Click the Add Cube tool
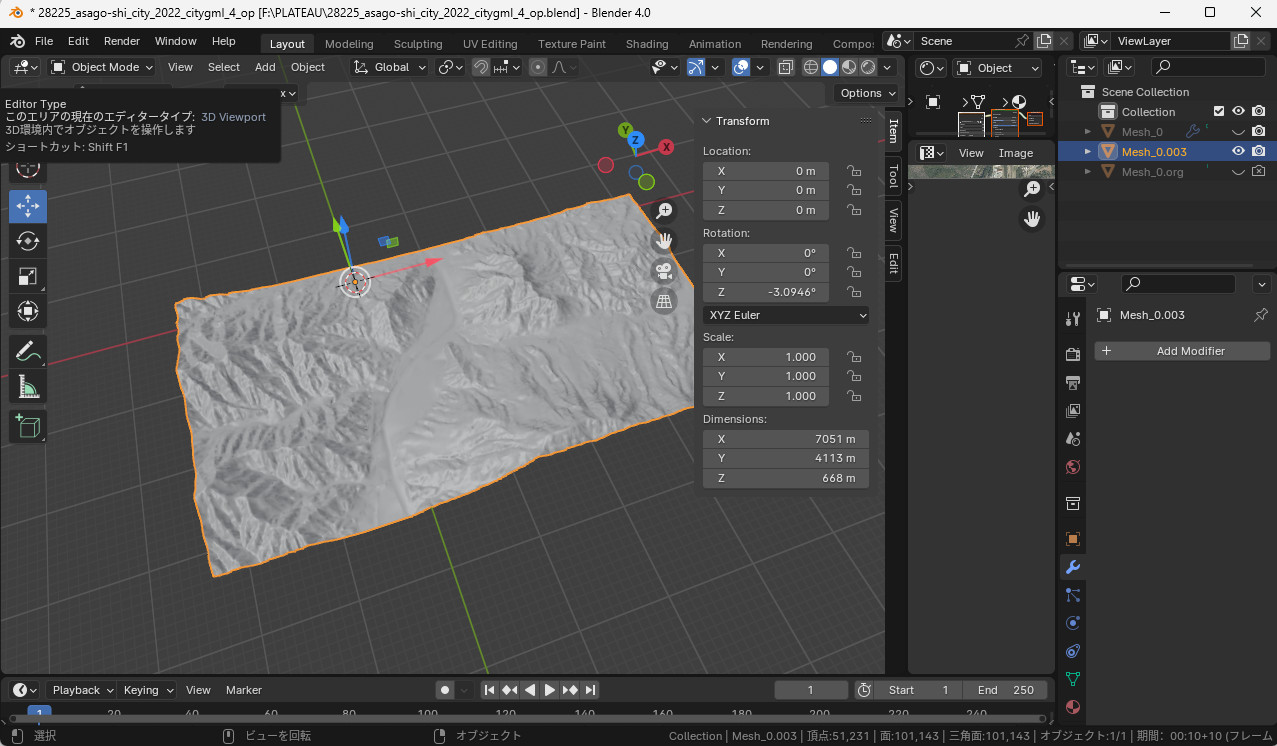Screen dimensions: 1277x746 28,427
